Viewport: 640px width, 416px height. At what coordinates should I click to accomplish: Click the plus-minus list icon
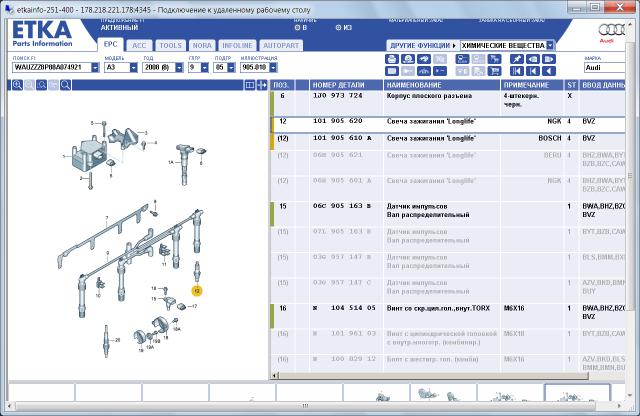(440, 71)
